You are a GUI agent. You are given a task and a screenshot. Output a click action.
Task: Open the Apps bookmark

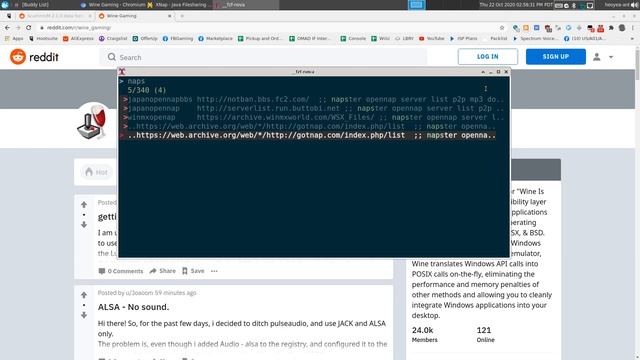[14, 38]
